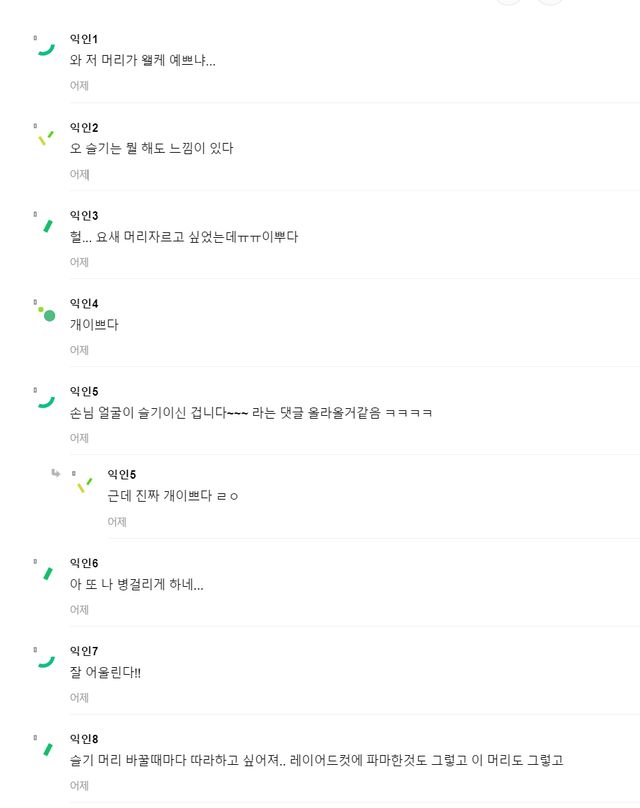Click the 어제 timestamp below 익인7's comment

coord(79,697)
